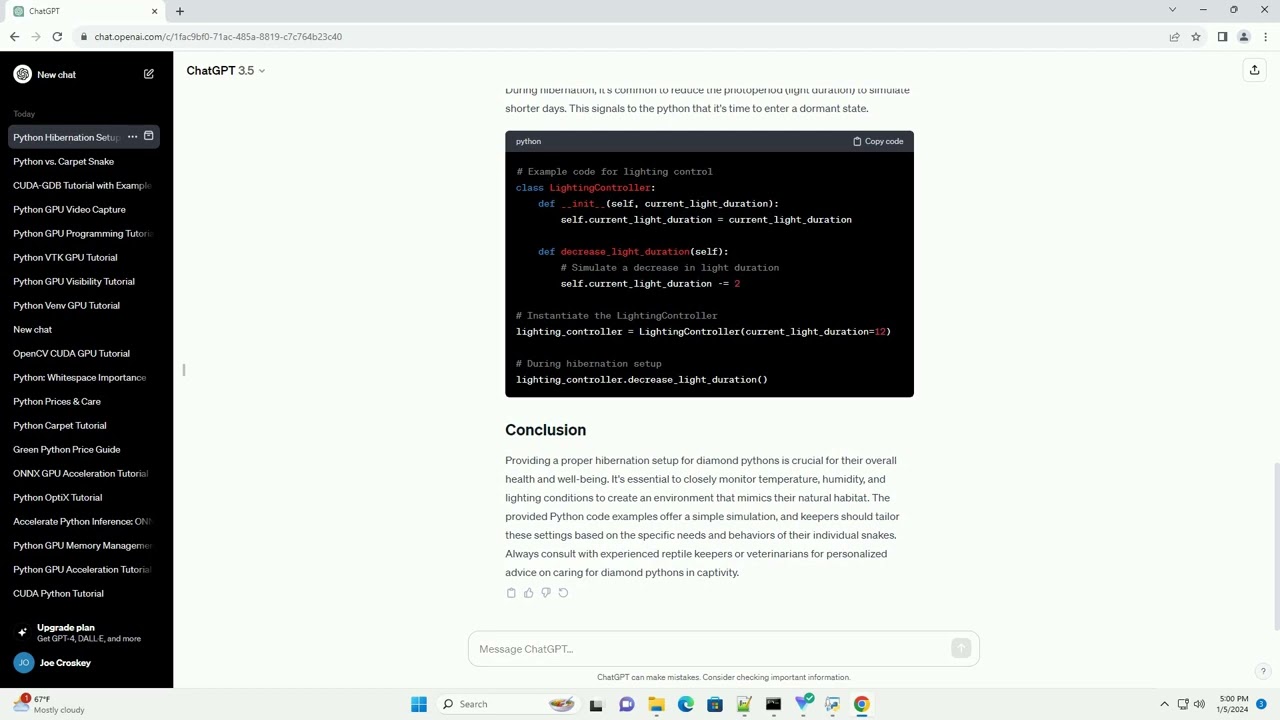Open File Explorer from taskbar
The width and height of the screenshot is (1280, 720).
pos(656,704)
